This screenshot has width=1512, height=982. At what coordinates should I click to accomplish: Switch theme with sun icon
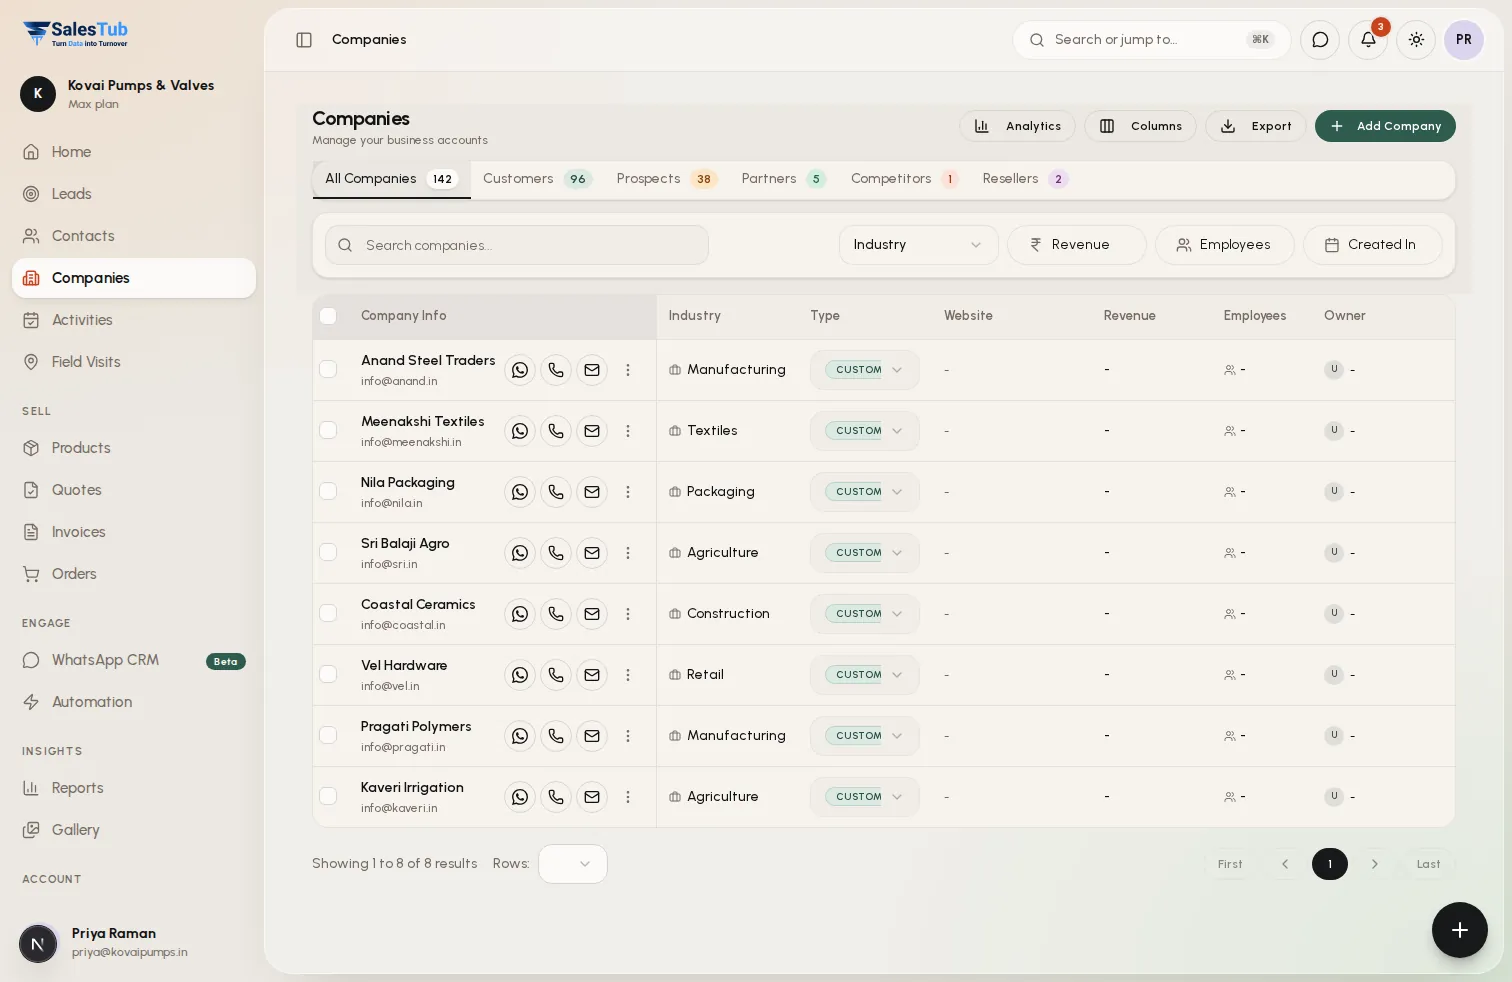1416,40
